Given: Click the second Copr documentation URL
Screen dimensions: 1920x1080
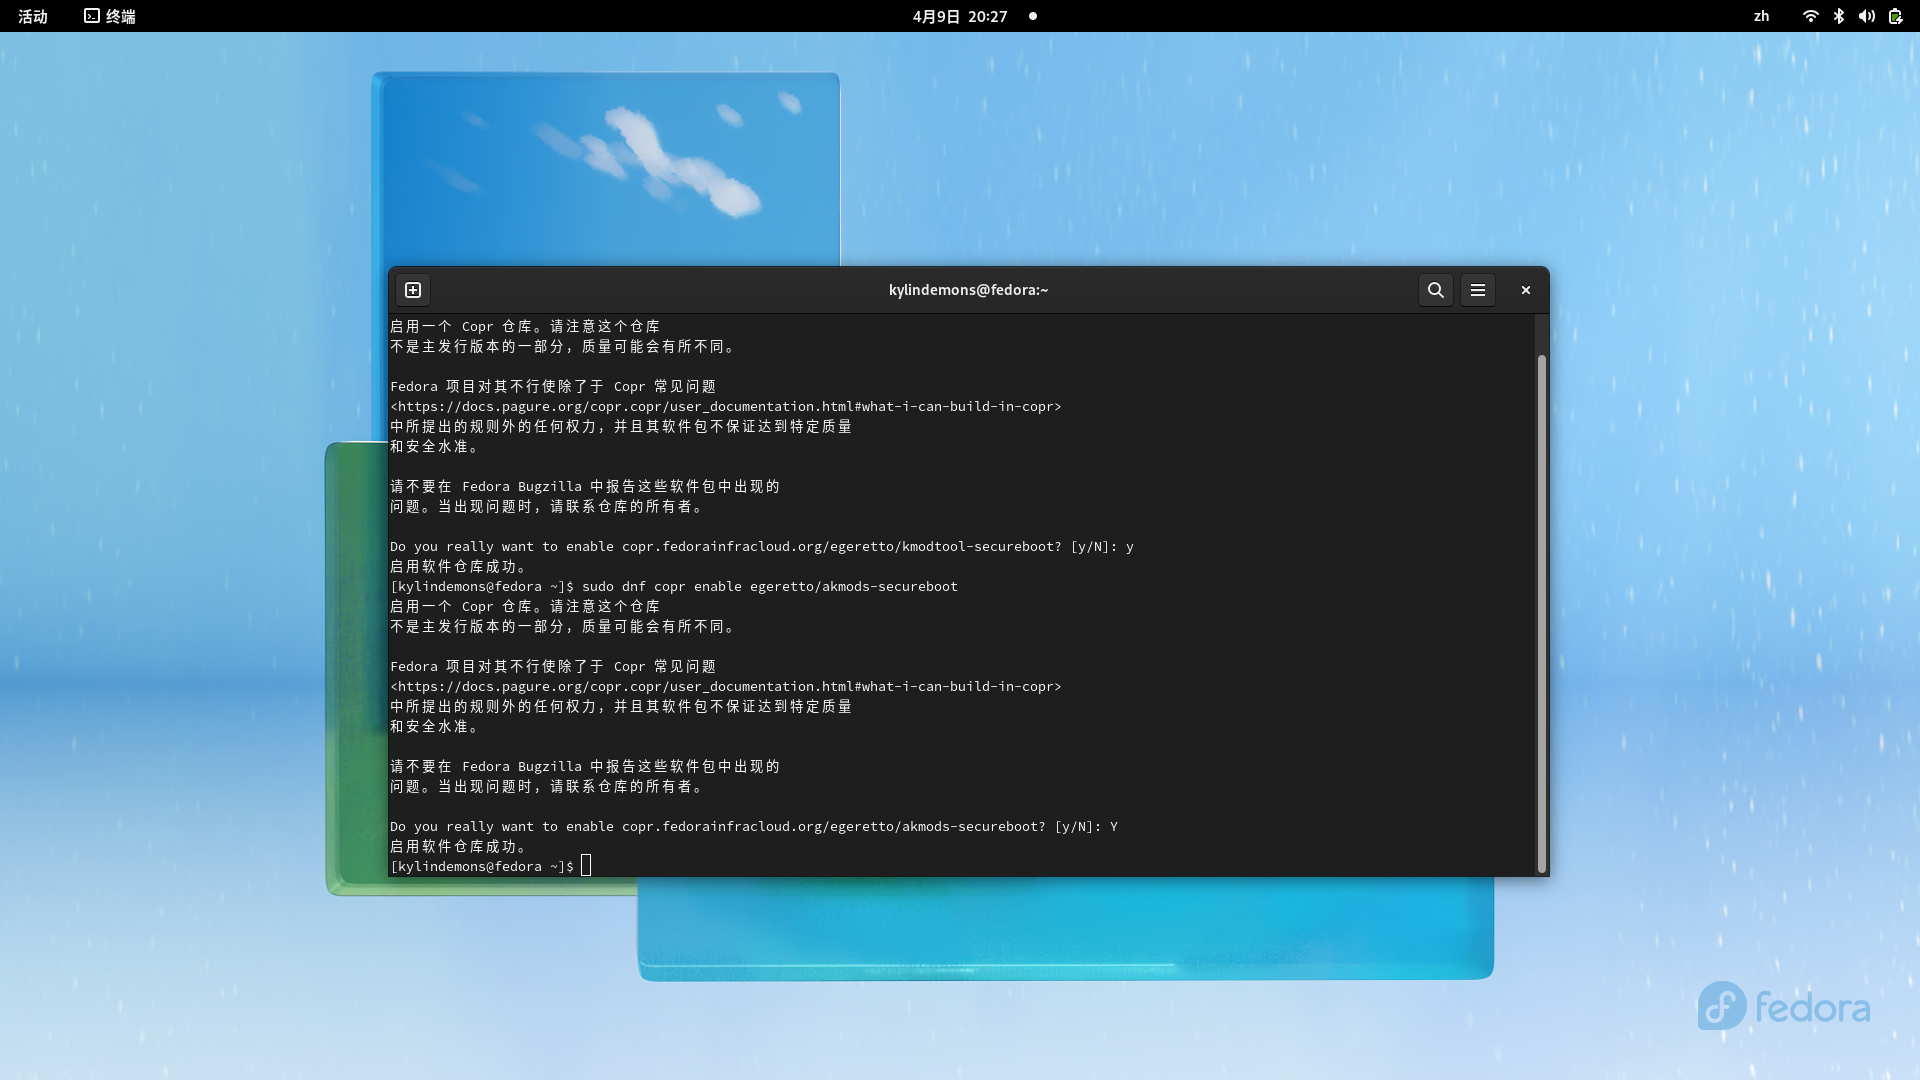Looking at the screenshot, I should pyautogui.click(x=725, y=687).
